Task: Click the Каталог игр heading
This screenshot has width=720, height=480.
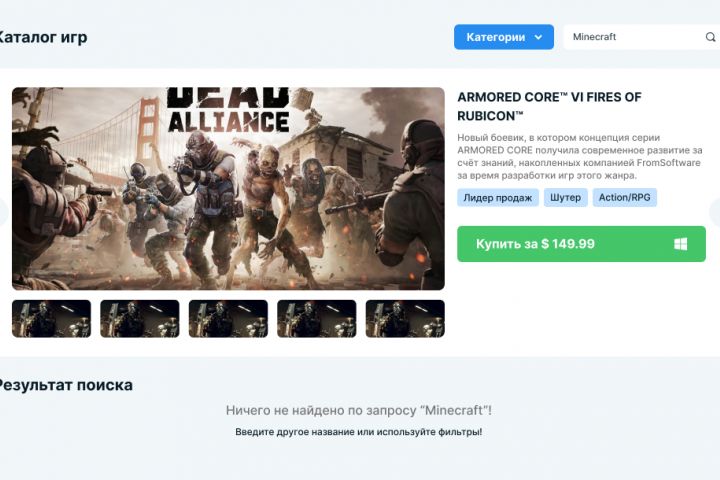Action: 42,37
